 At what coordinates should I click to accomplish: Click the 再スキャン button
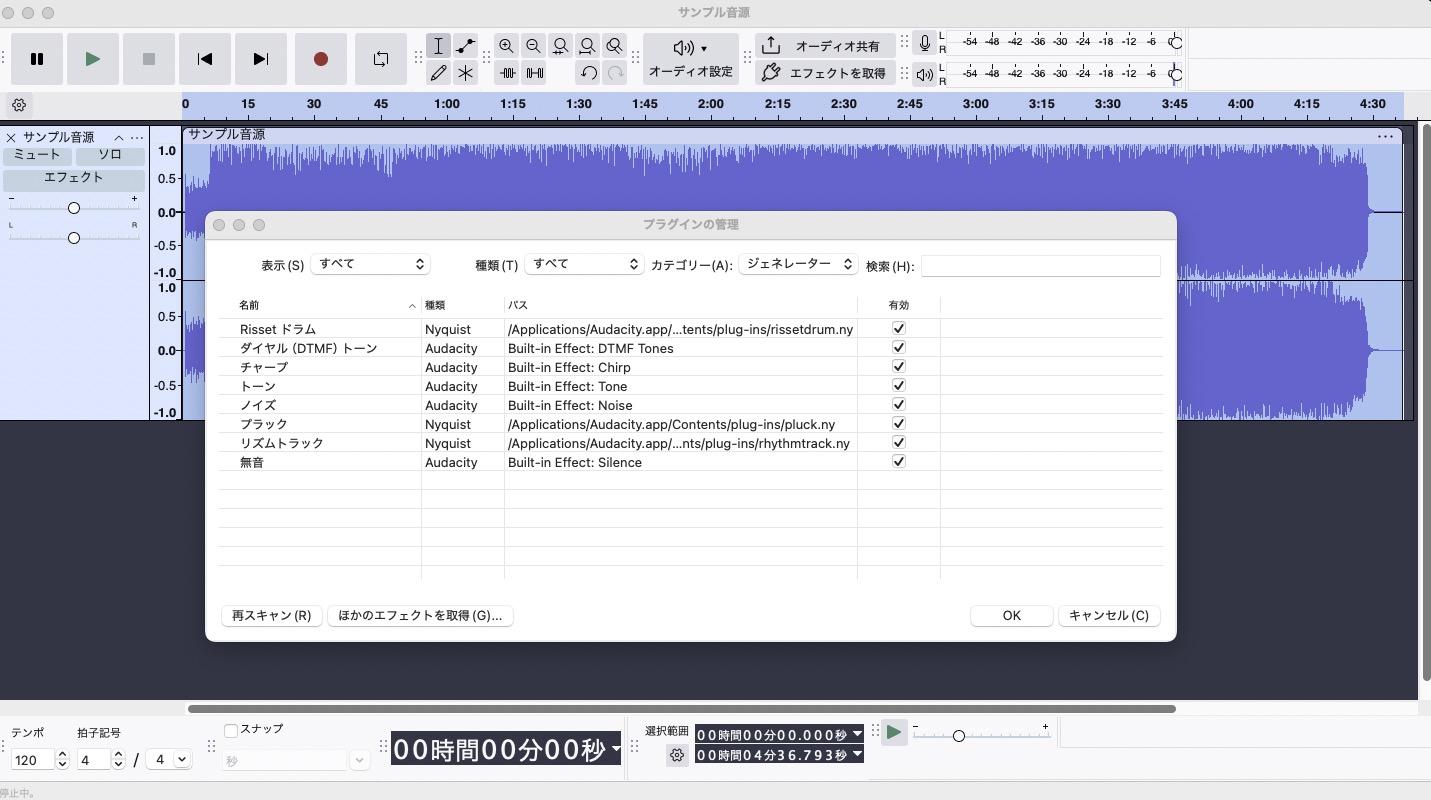(x=271, y=615)
